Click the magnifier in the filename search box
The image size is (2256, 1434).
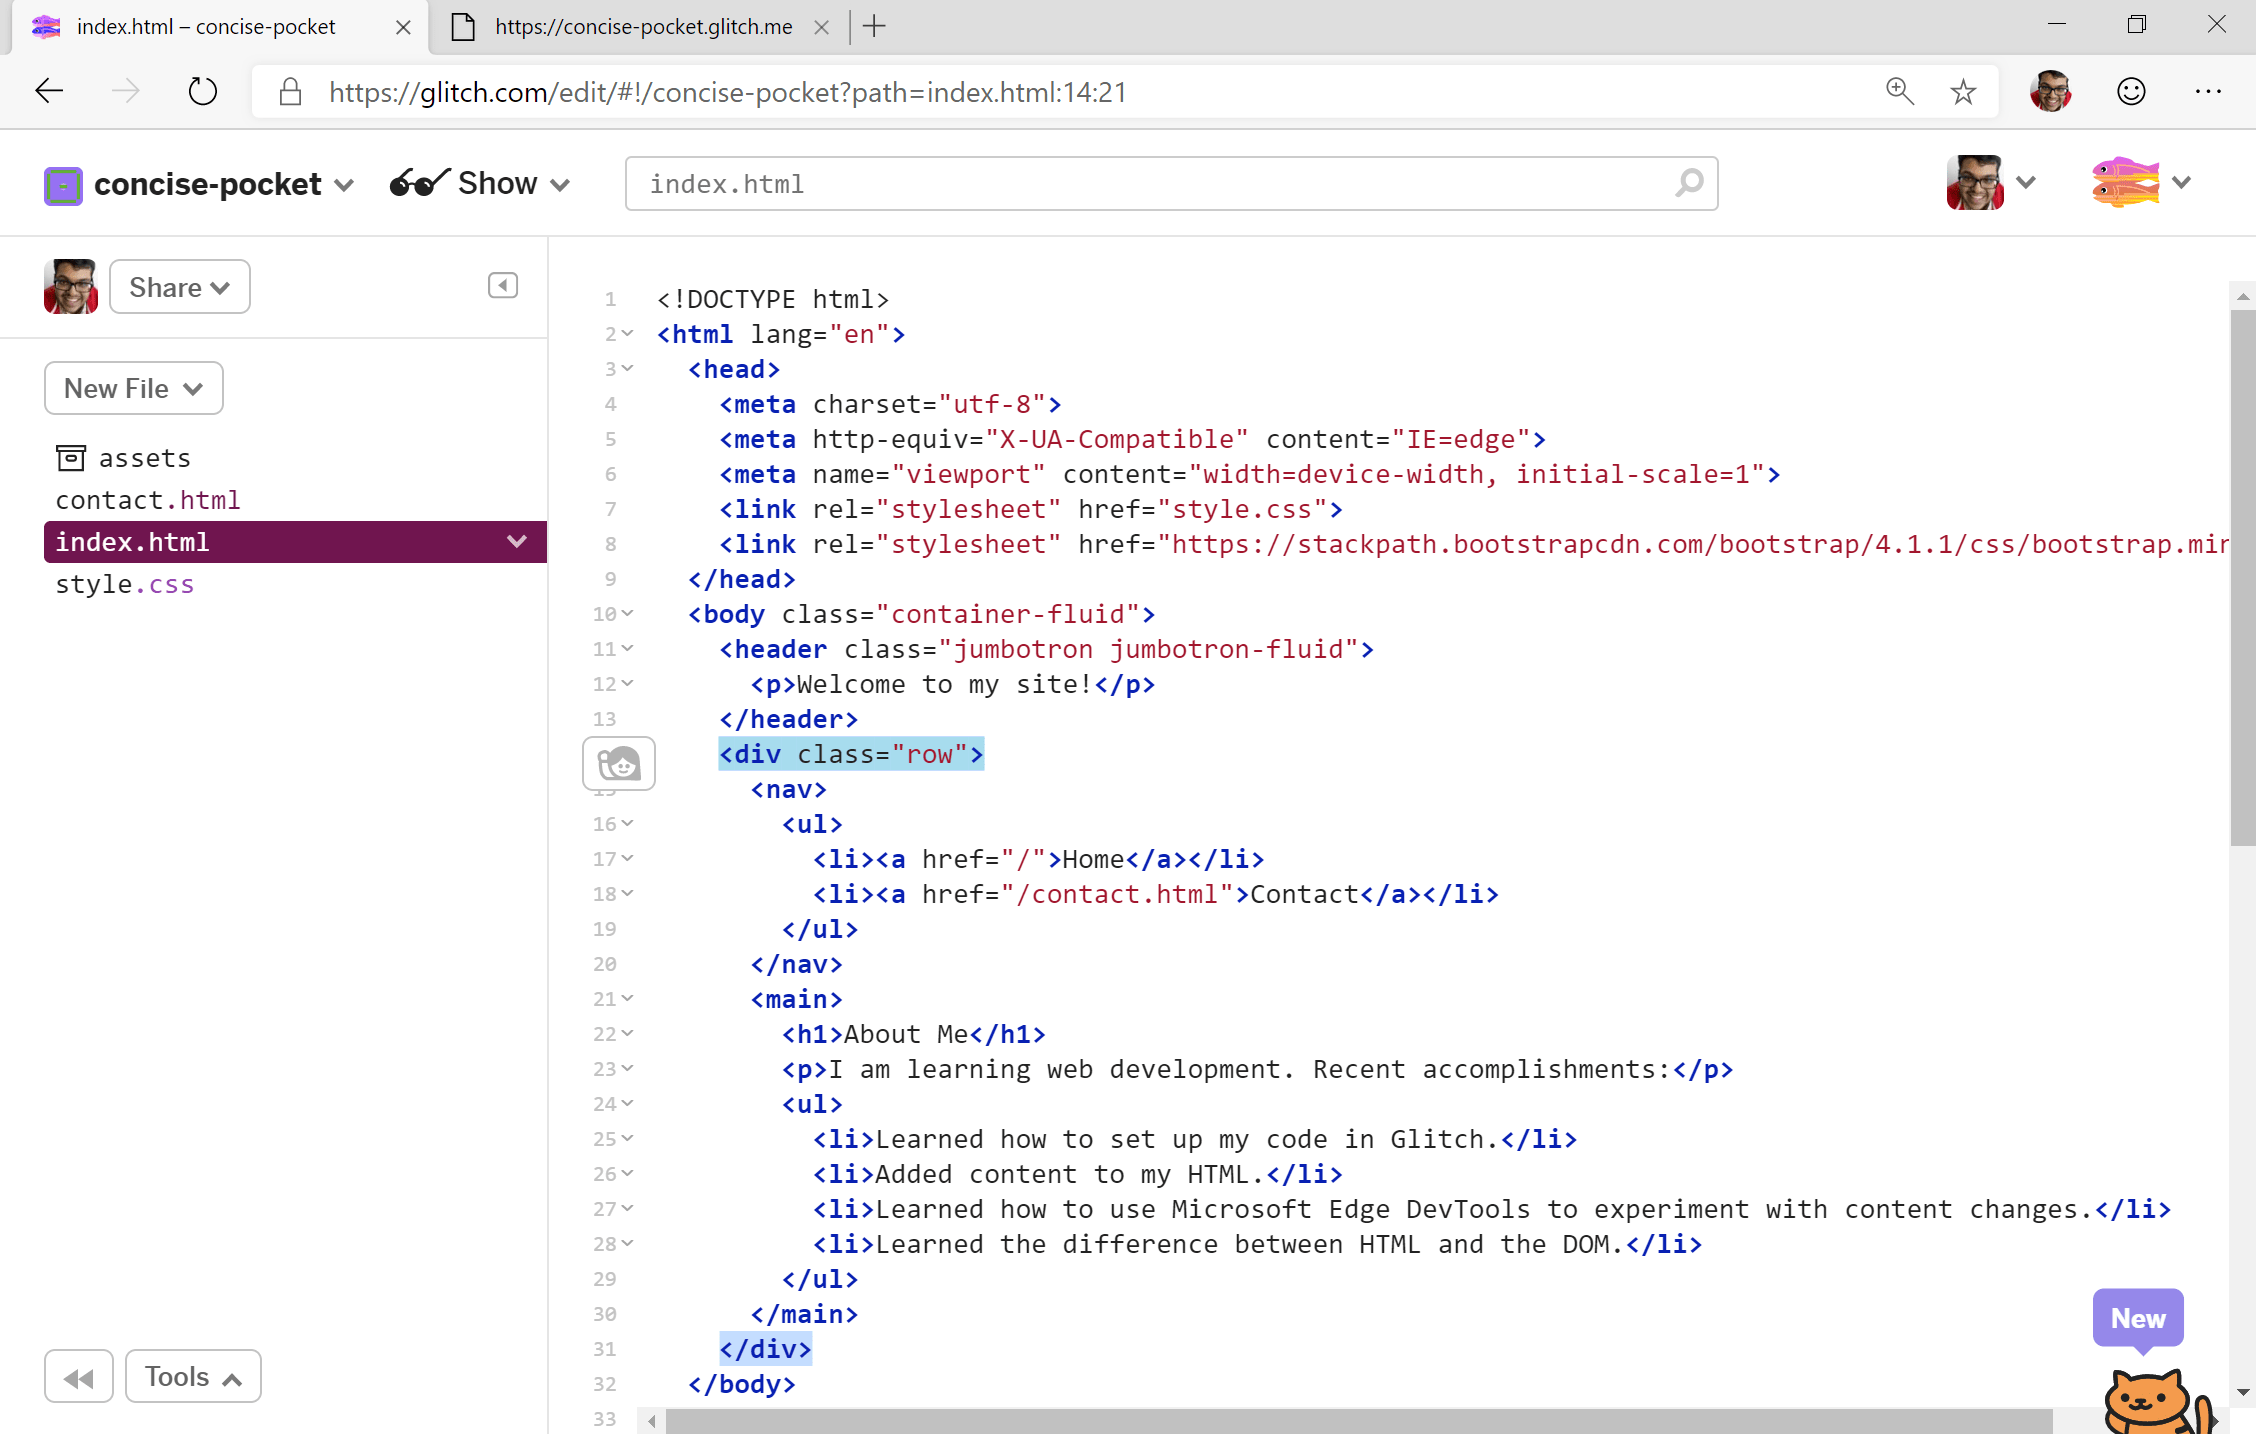(x=1688, y=183)
